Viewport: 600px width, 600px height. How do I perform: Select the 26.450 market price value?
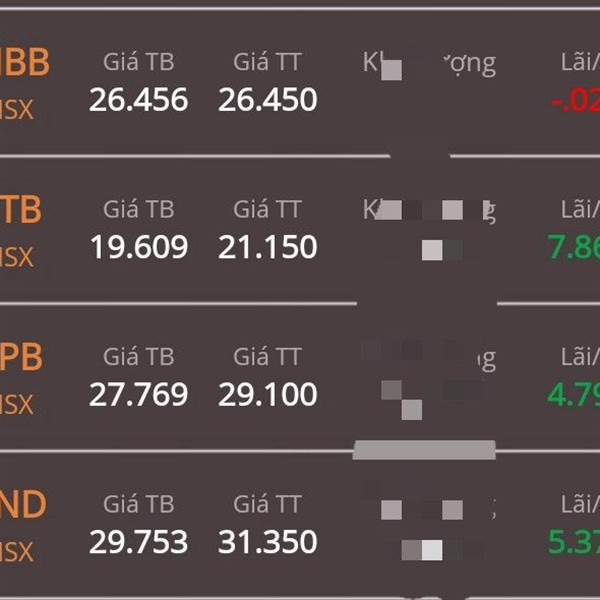[x=268, y=99]
